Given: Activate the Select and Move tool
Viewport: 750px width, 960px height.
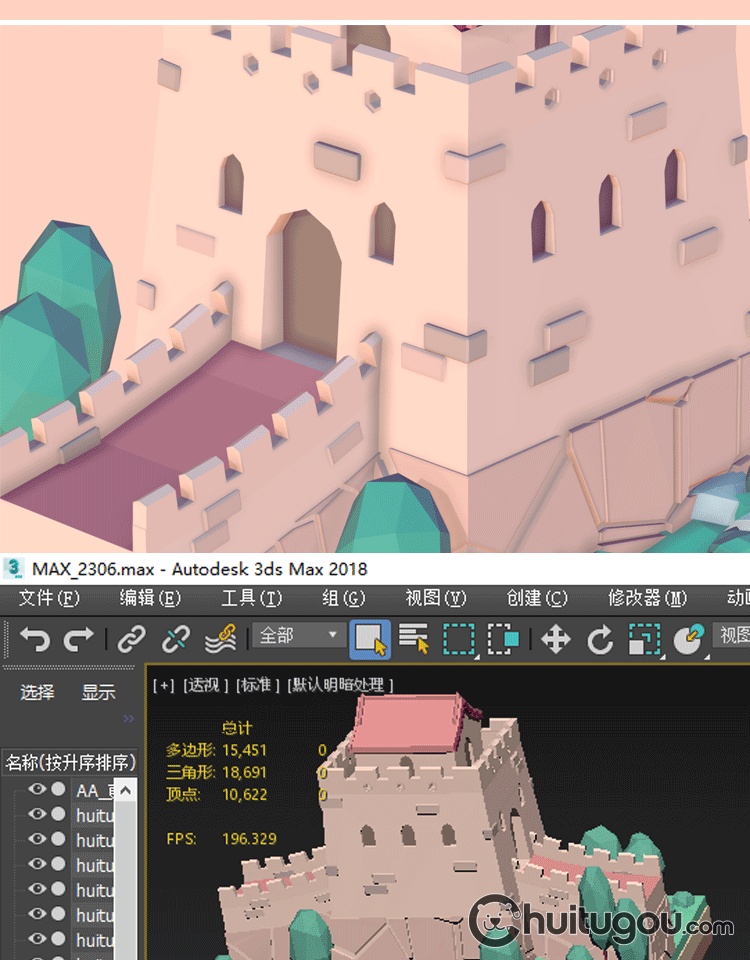Looking at the screenshot, I should click(555, 640).
